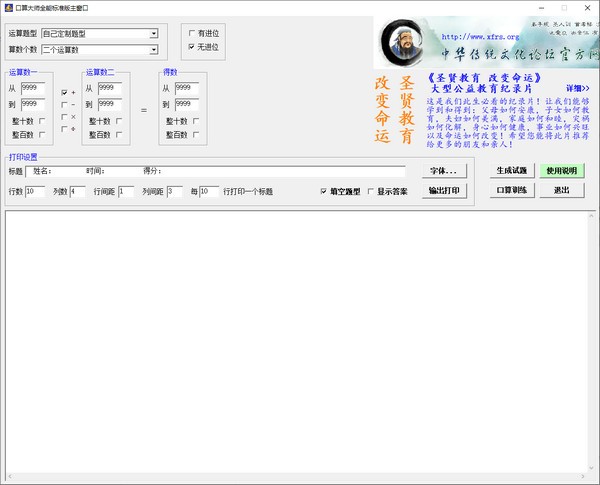Viewport: 600px width, 485px height.
Task: Enable the multiplication (×) operator checkbox
Action: (64, 116)
